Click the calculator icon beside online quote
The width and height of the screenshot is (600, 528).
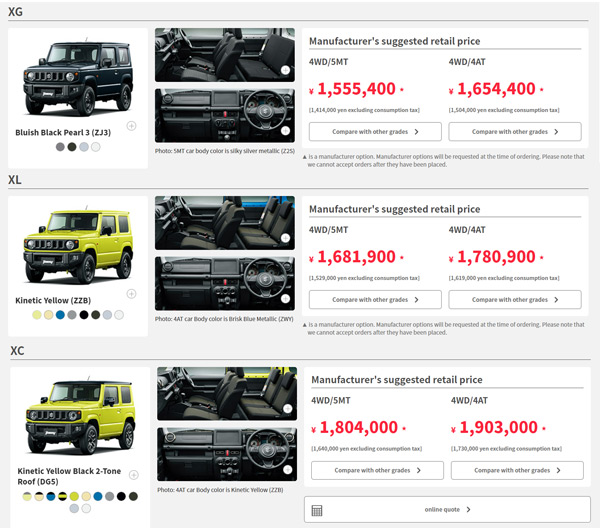[317, 510]
